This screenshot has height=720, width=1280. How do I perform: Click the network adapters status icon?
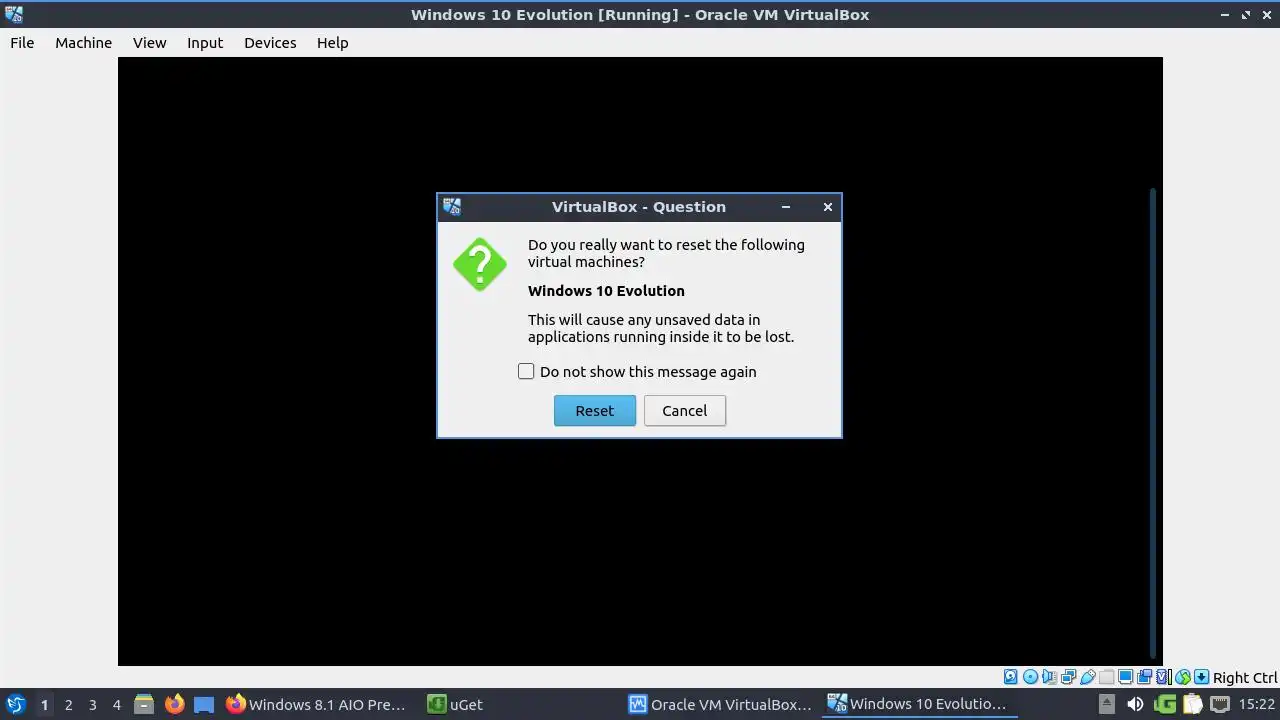pyautogui.click(x=1068, y=677)
